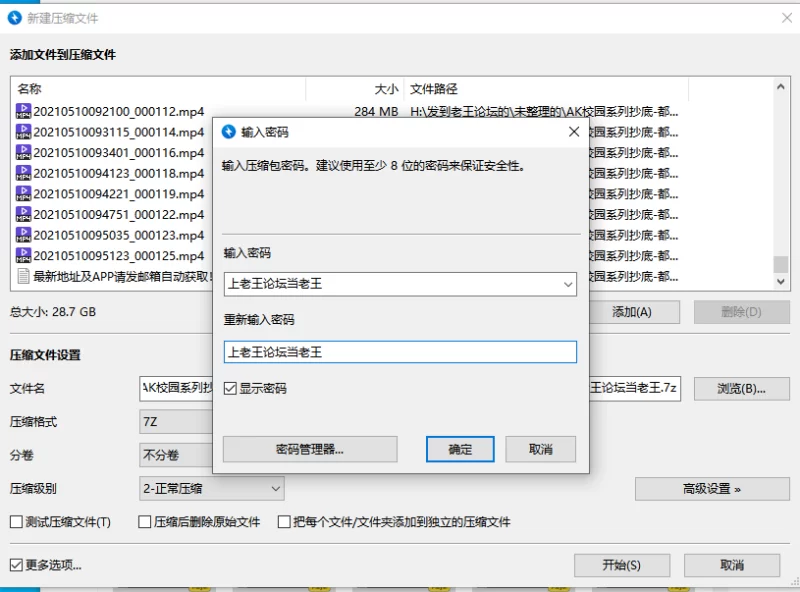
Task: Click the 284 MB size cell
Action: [x=377, y=111]
